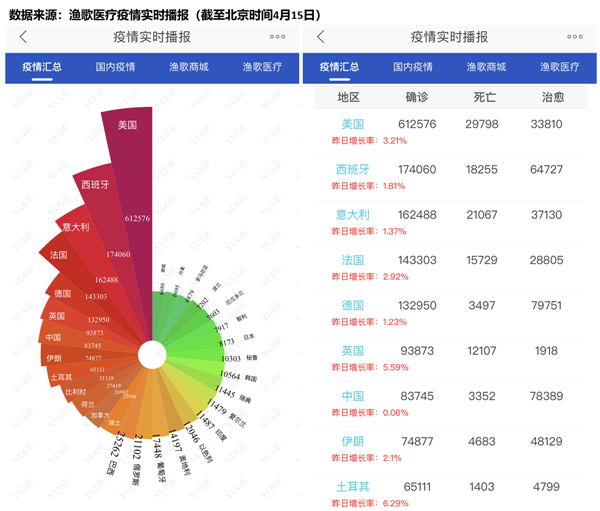Switch to 国内疫情 tab in the left panel

click(115, 68)
